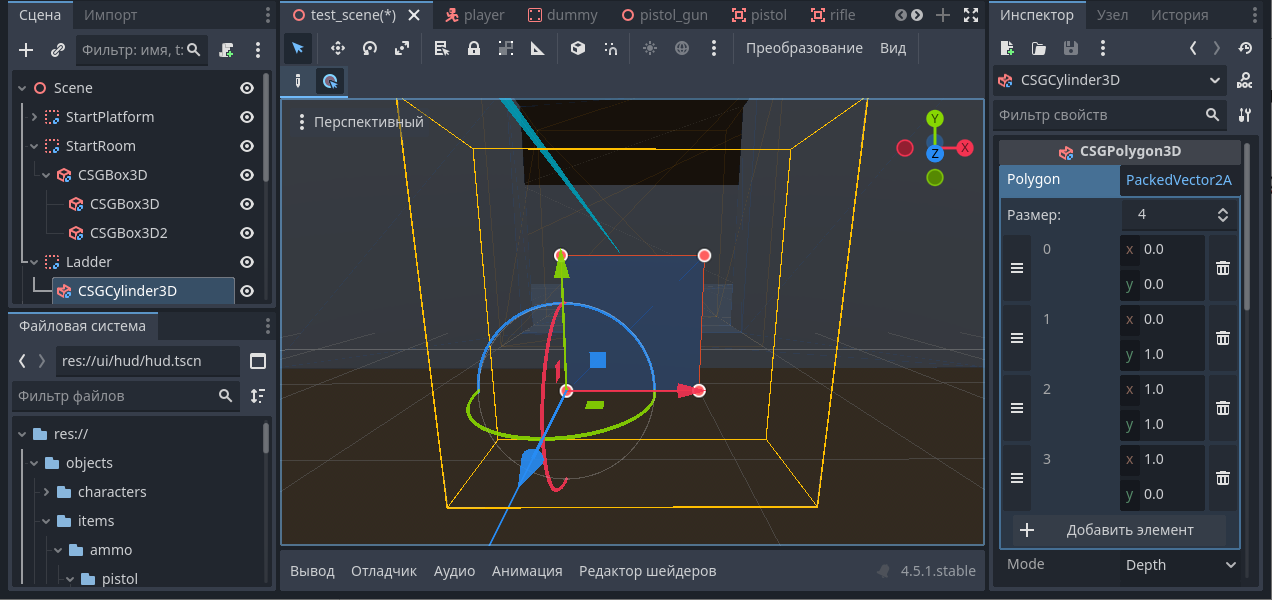Image resolution: width=1272 pixels, height=600 pixels.
Task: Expand the characters folder in file system
Action: click(x=46, y=492)
